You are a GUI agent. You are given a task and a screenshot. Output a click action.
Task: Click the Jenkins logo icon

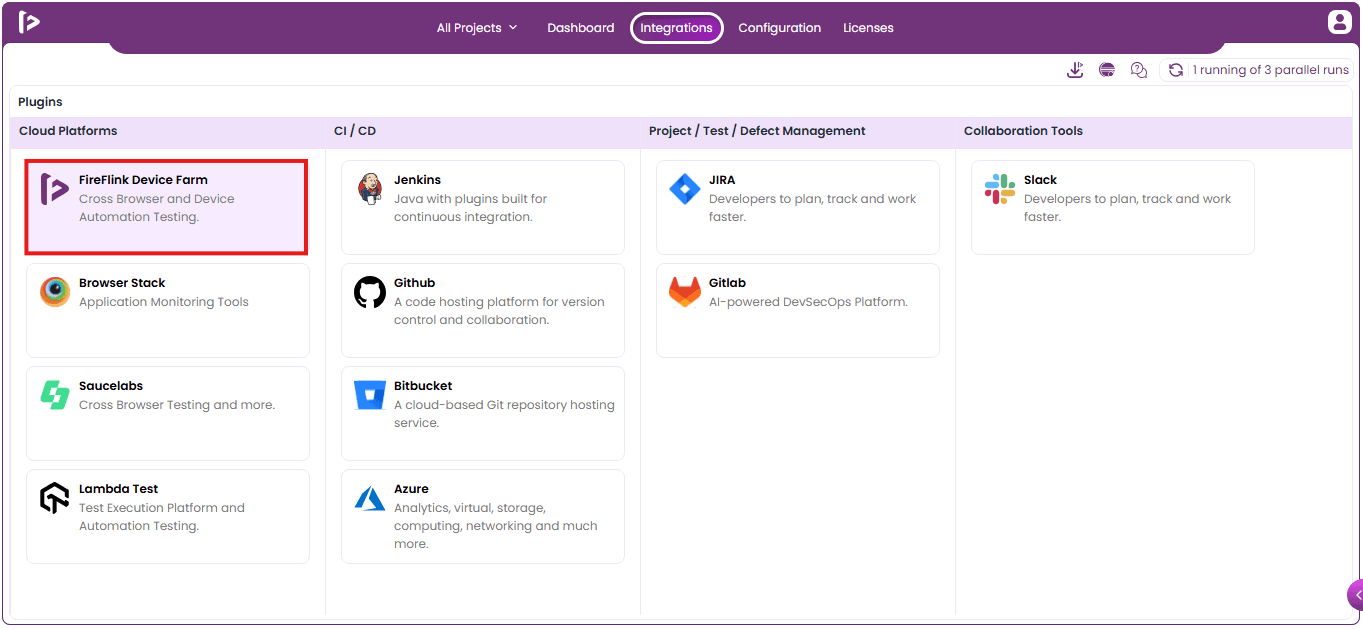(370, 189)
